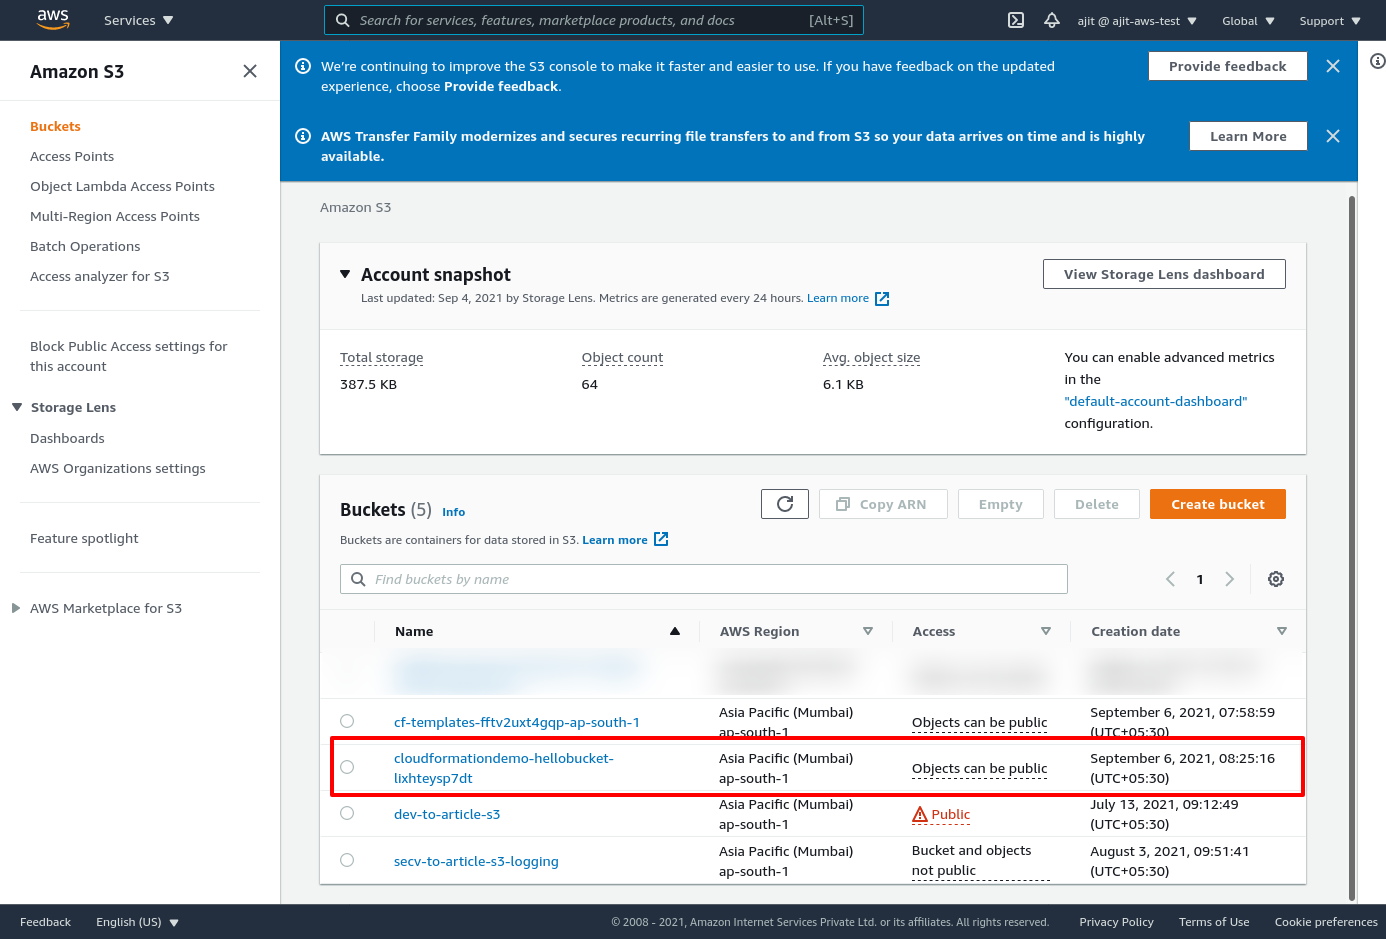Open bucket table preferences gear icon

[x=1276, y=579]
